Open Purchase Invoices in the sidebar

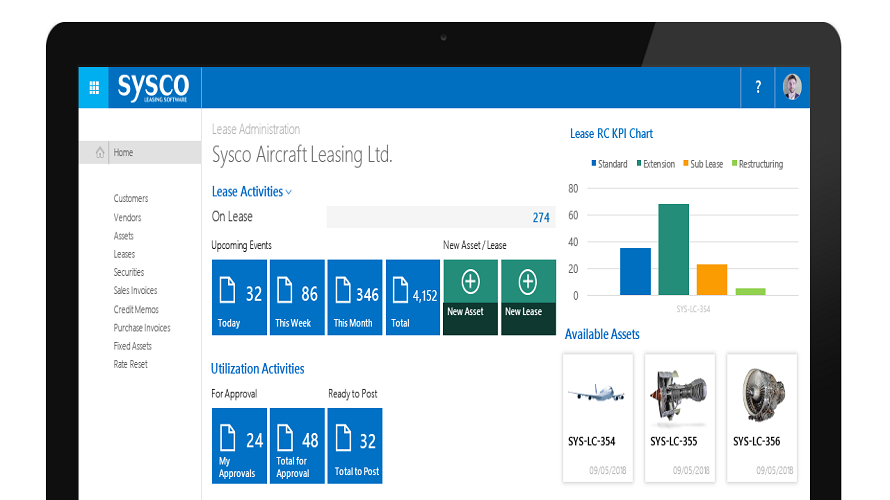pos(141,327)
